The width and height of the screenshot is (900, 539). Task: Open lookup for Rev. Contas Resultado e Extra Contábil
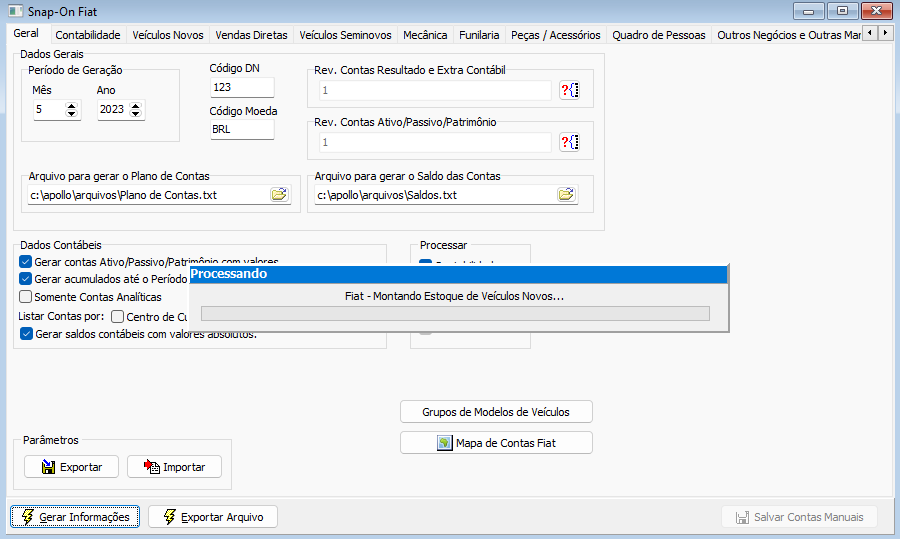pos(569,90)
